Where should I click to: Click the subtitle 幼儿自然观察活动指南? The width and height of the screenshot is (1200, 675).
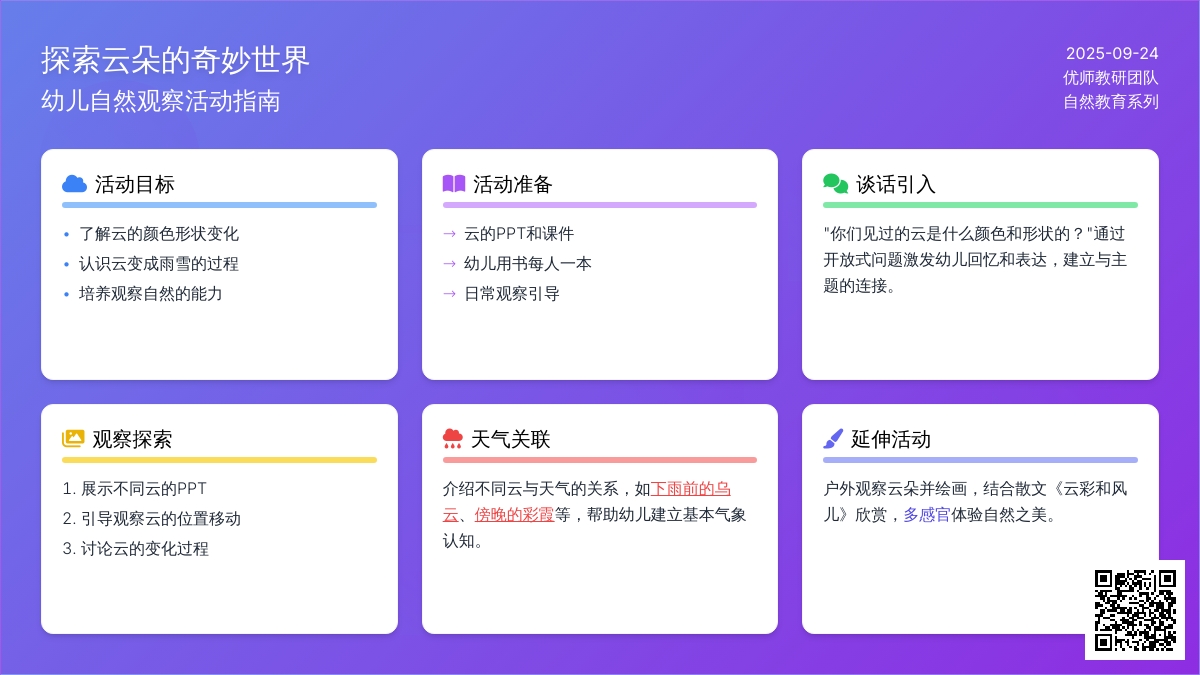[160, 101]
